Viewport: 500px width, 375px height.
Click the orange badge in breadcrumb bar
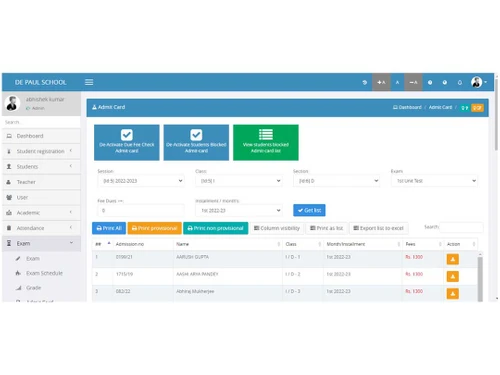[477, 108]
